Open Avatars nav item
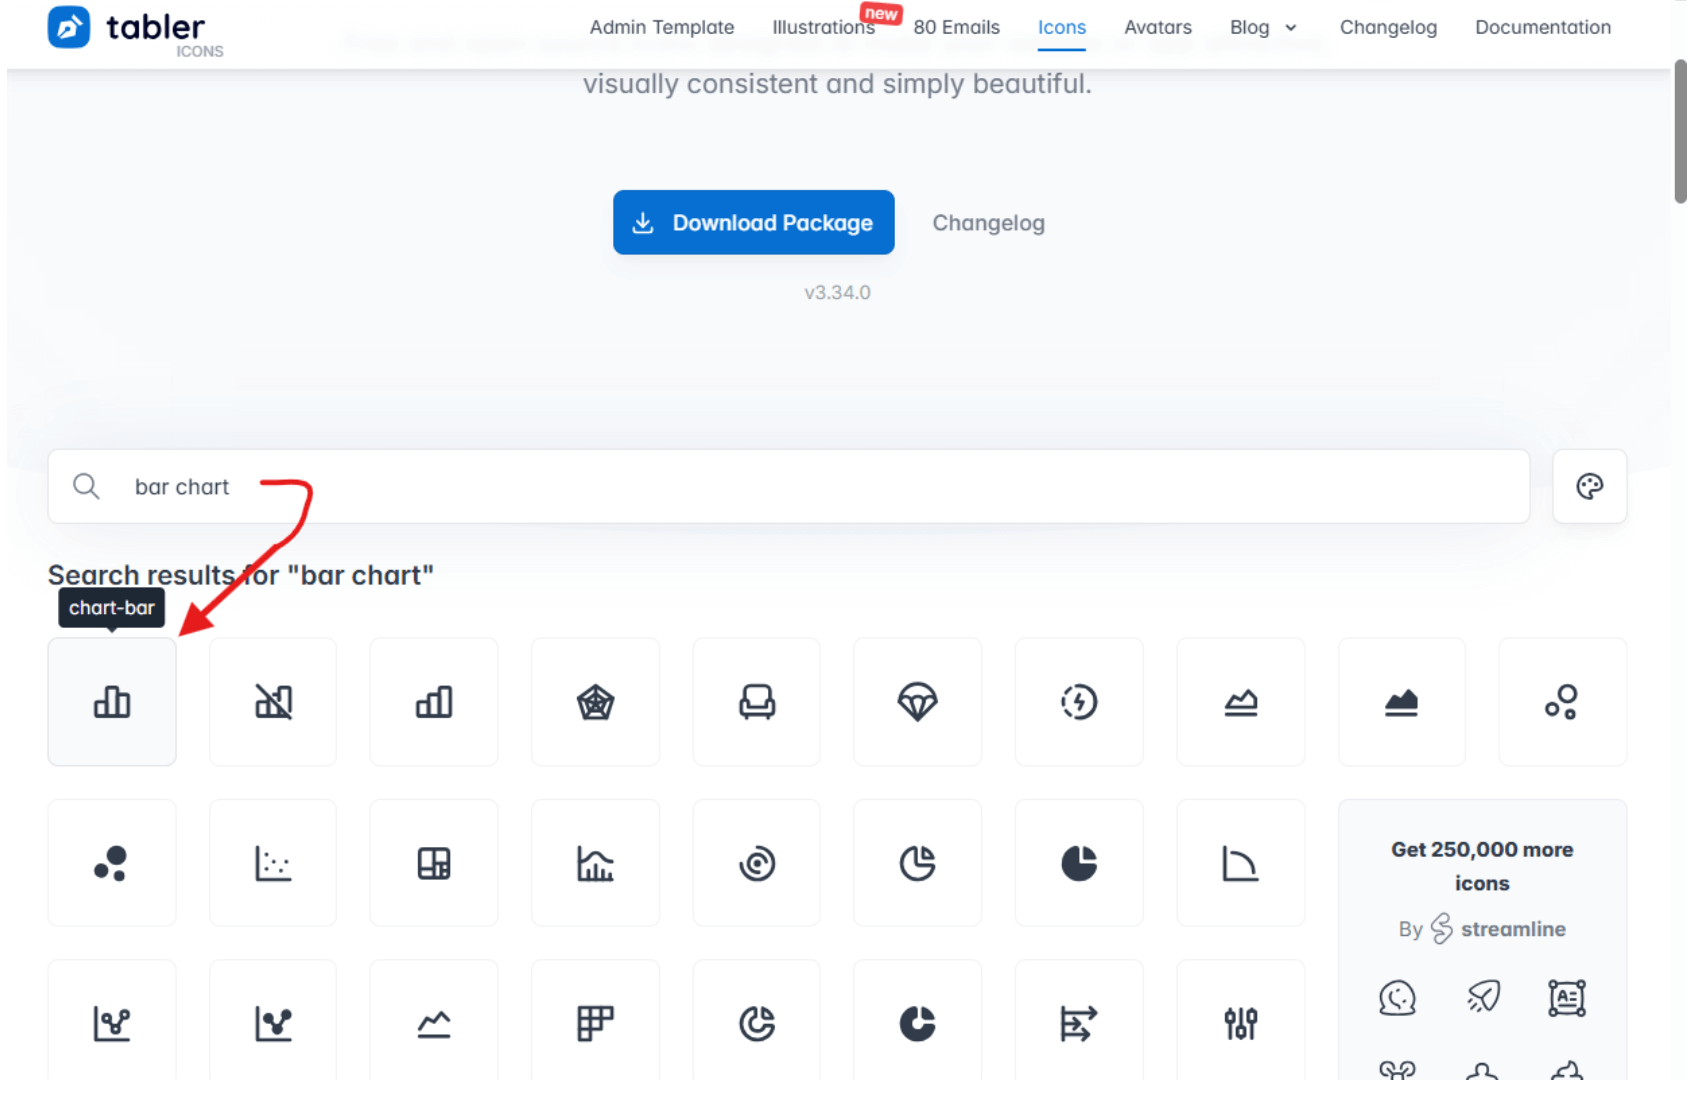 click(1158, 27)
